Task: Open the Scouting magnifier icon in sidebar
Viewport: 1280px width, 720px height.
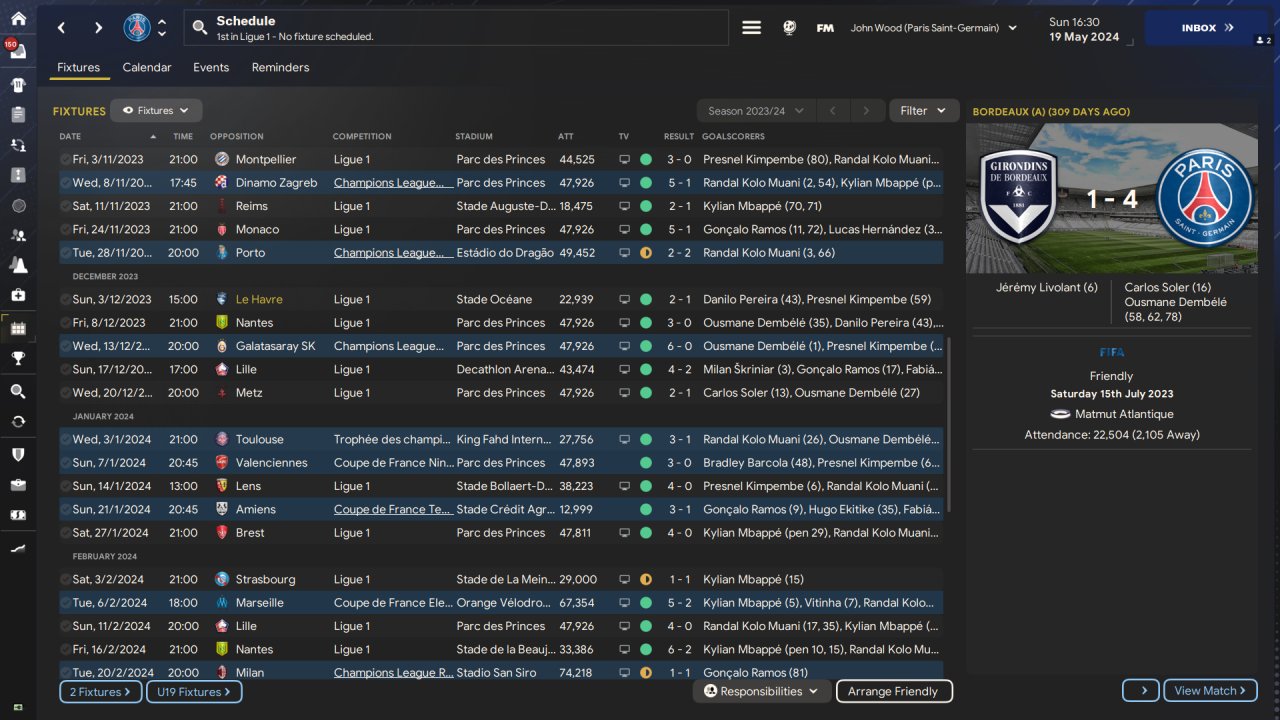Action: click(x=18, y=392)
